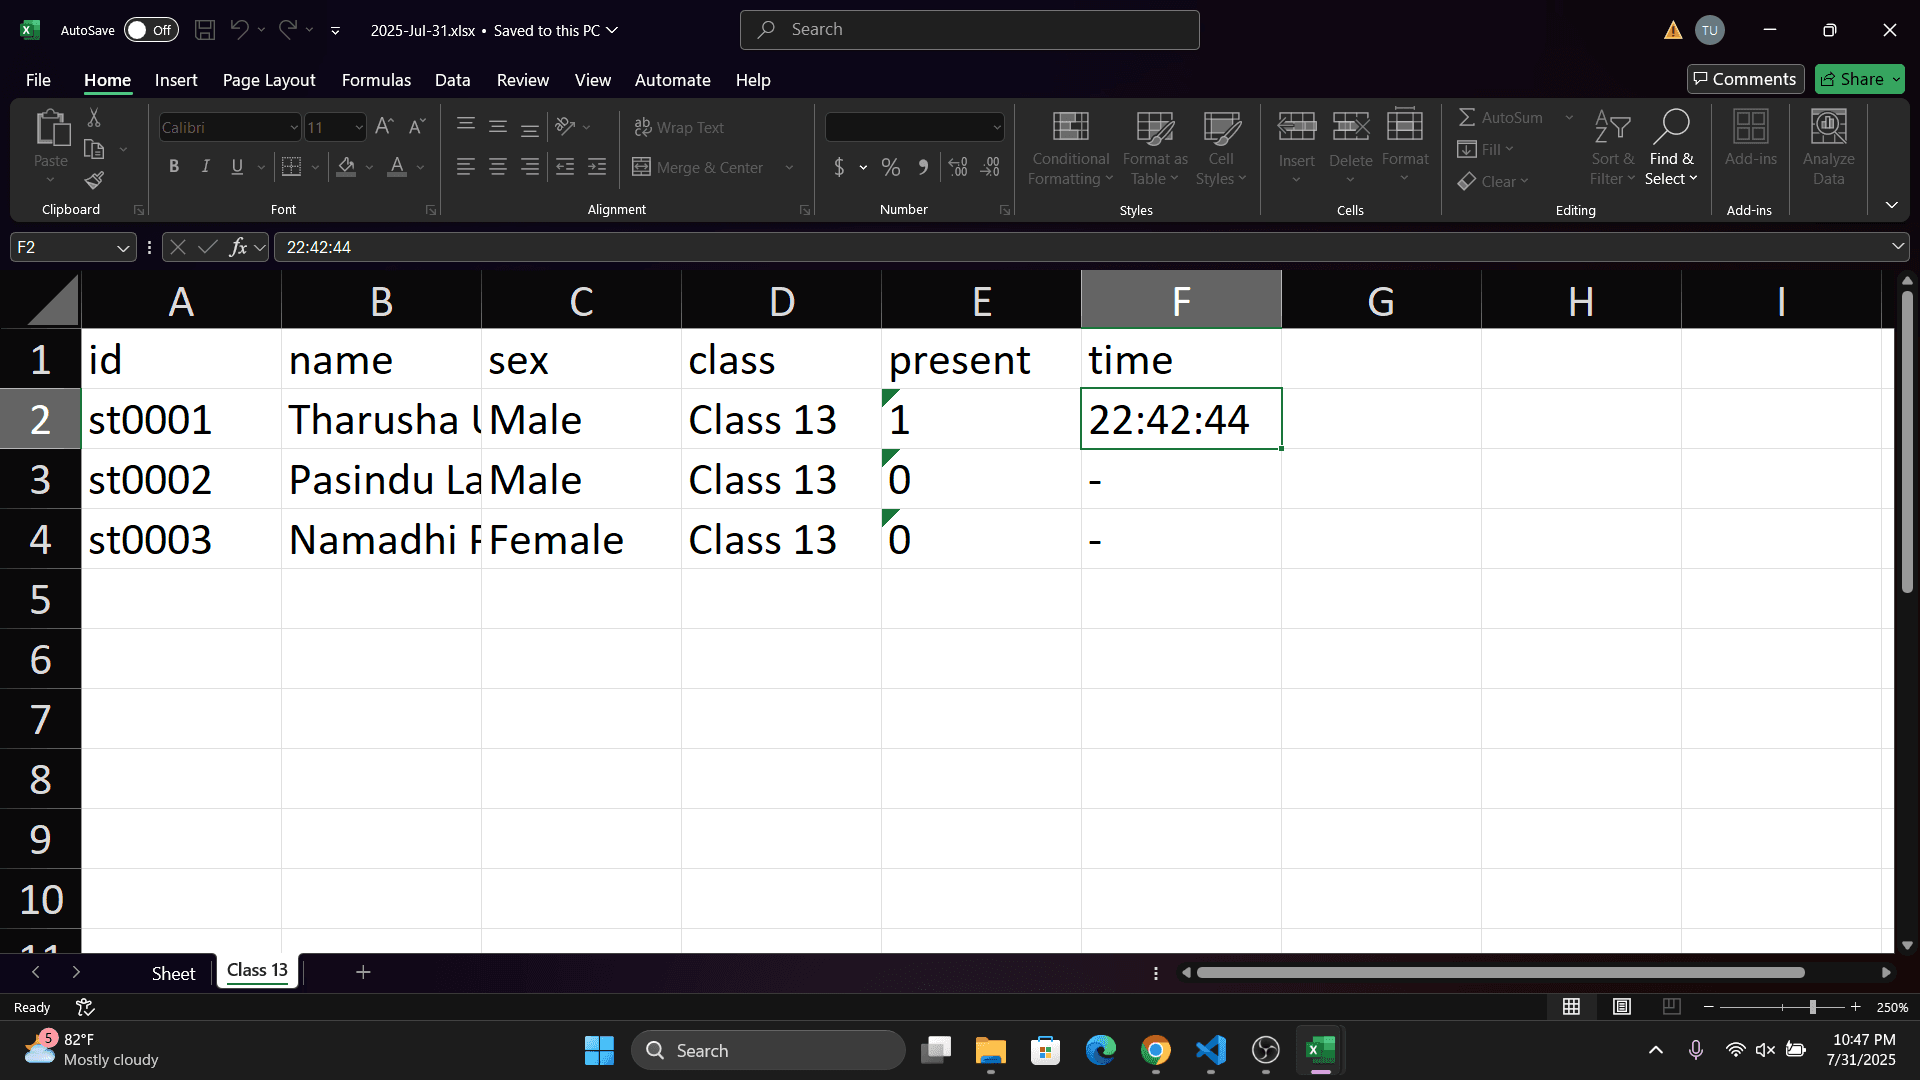Viewport: 1920px width, 1080px height.
Task: Switch to the Sheet worksheet tab
Action: click(173, 973)
